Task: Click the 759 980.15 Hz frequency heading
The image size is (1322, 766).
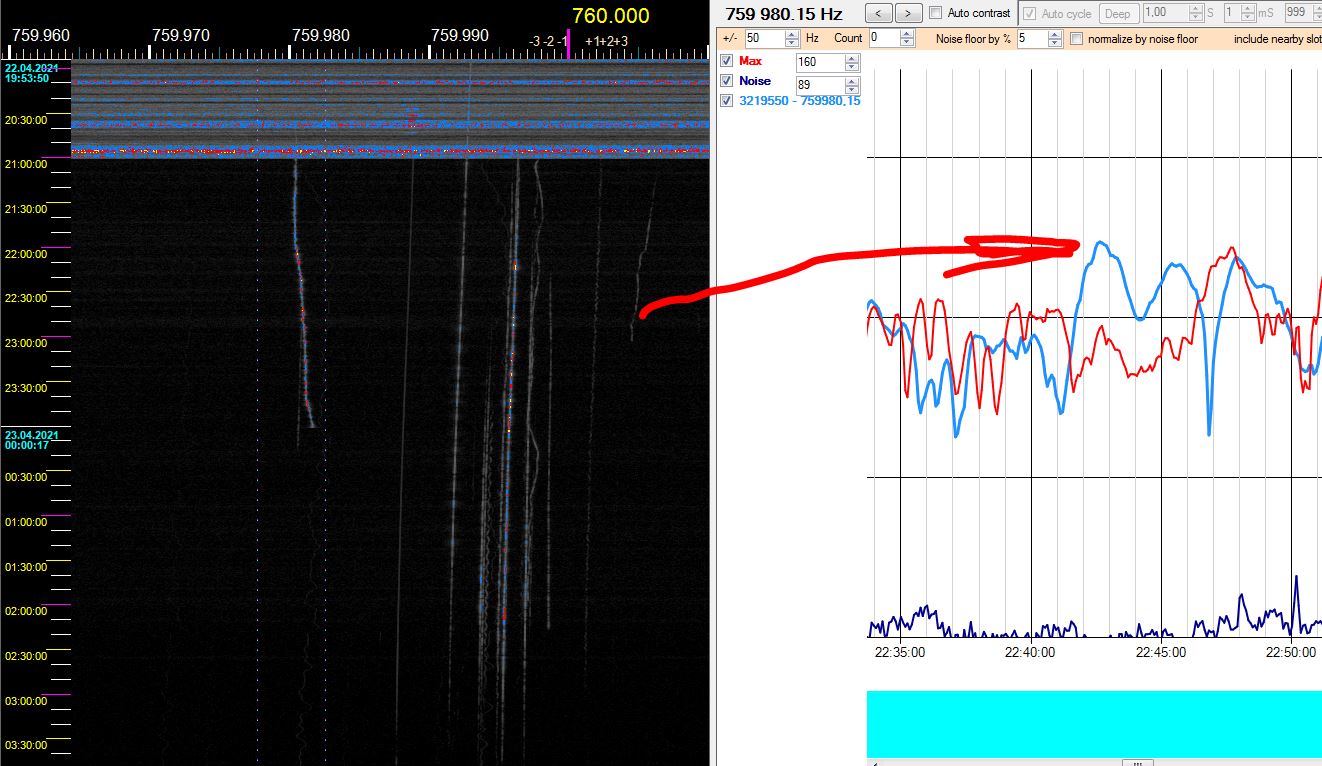Action: 784,14
